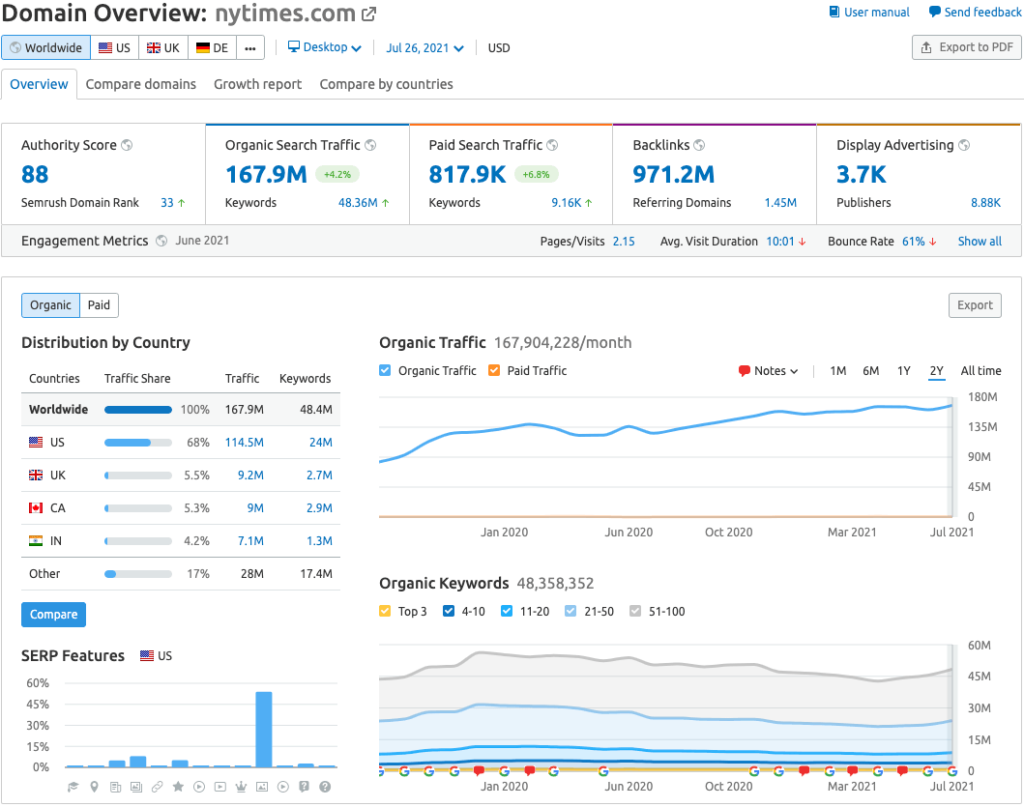Viewport: 1024px width, 807px height.
Task: Uncheck the Paid Traffic checkbox
Action: pyautogui.click(x=494, y=370)
